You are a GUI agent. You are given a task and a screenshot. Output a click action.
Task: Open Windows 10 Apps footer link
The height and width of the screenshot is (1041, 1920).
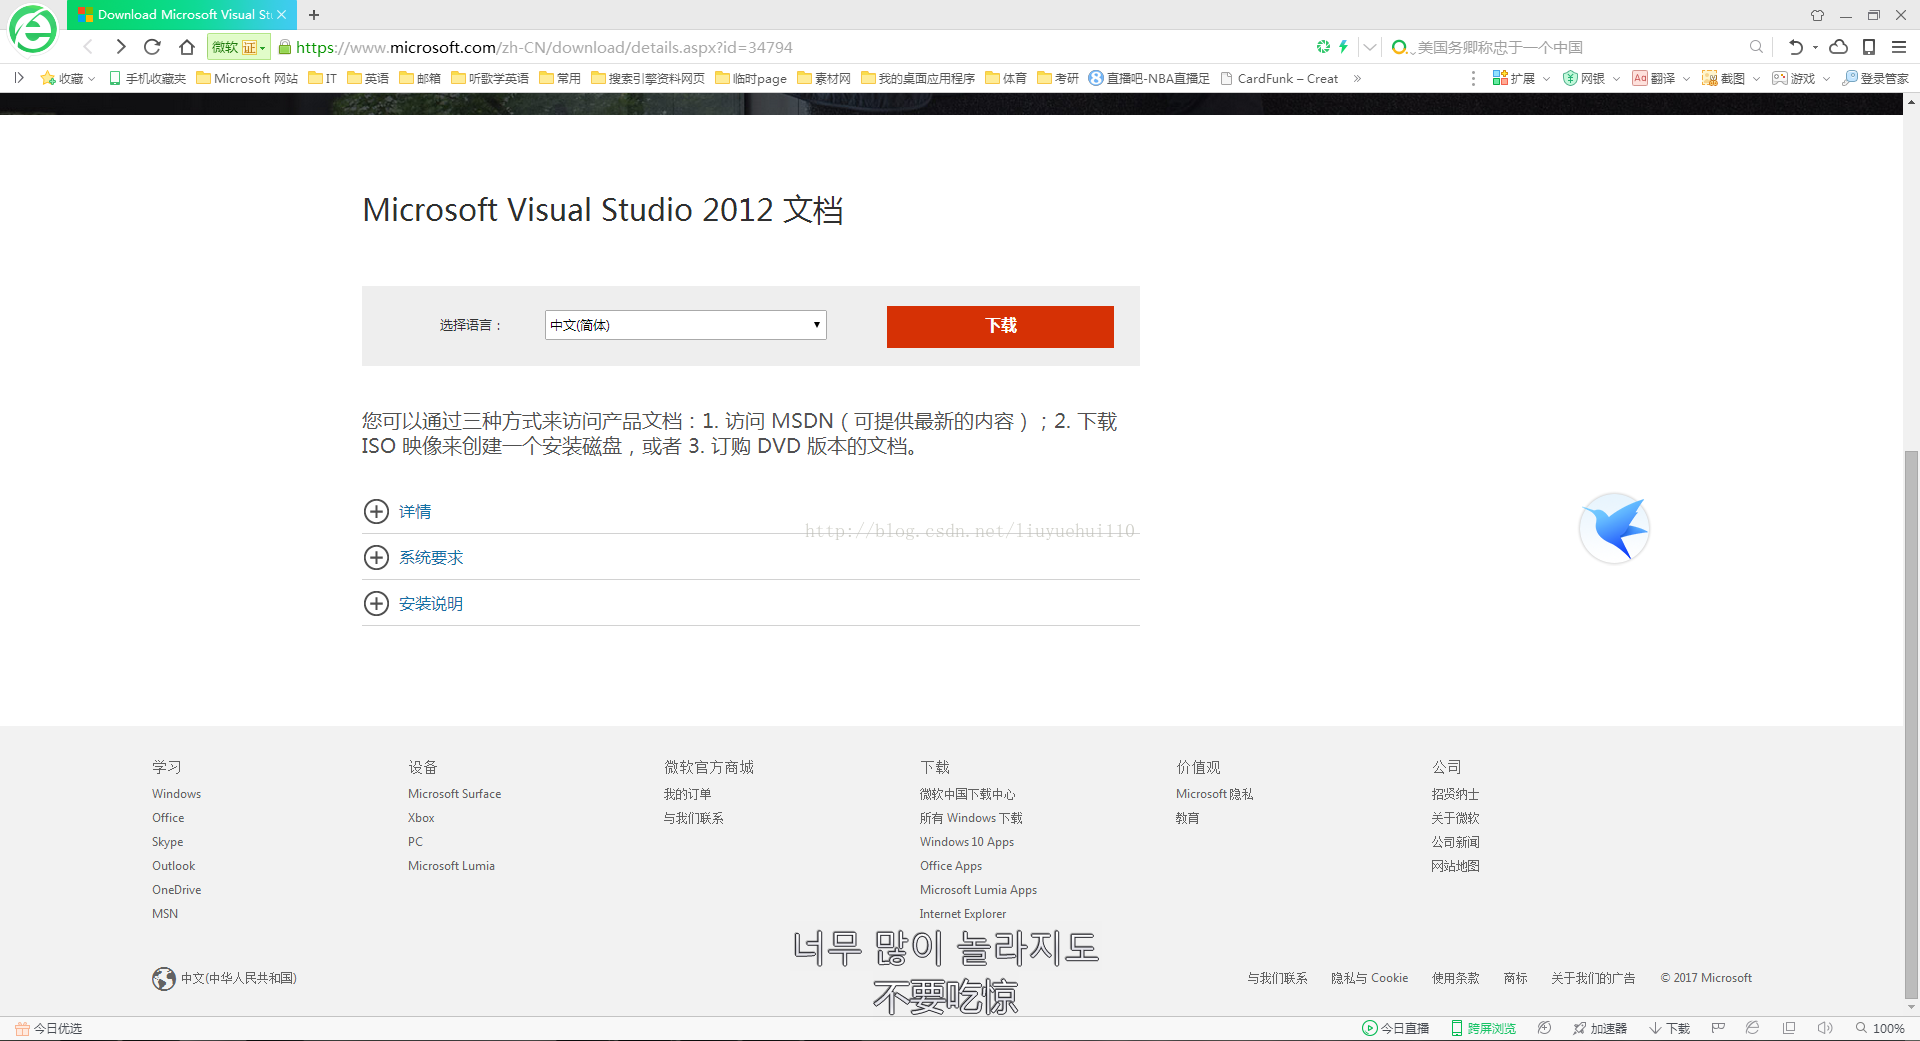click(967, 842)
